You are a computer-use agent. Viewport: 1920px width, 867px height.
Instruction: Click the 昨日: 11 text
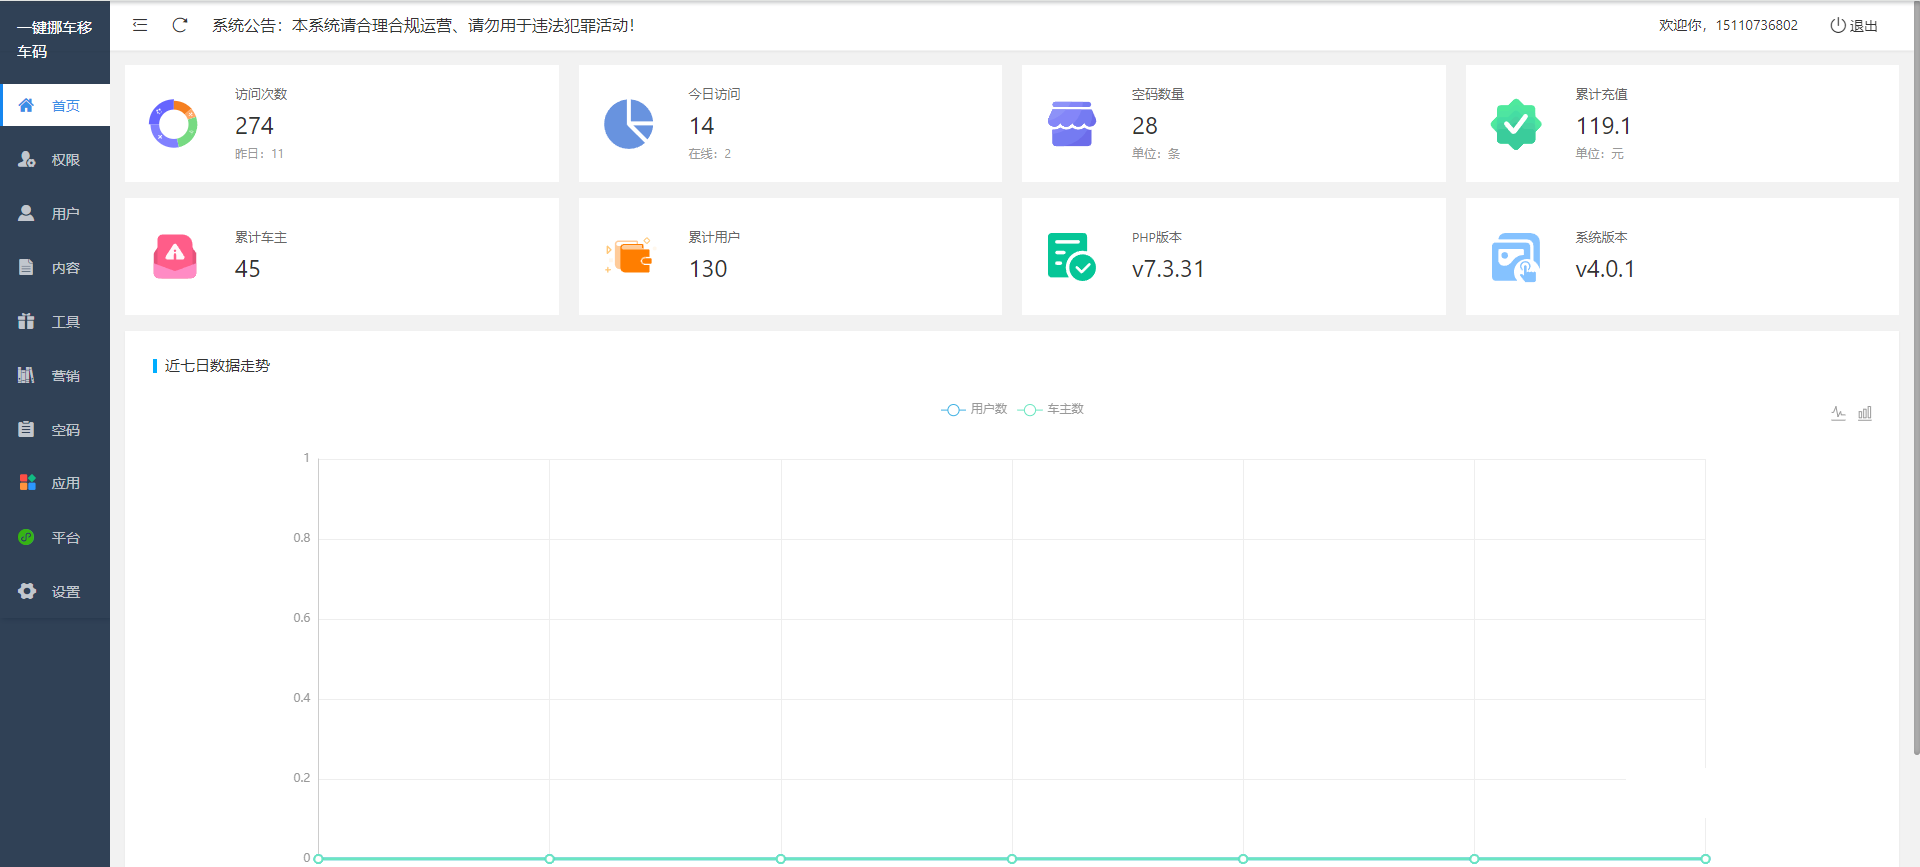(259, 154)
